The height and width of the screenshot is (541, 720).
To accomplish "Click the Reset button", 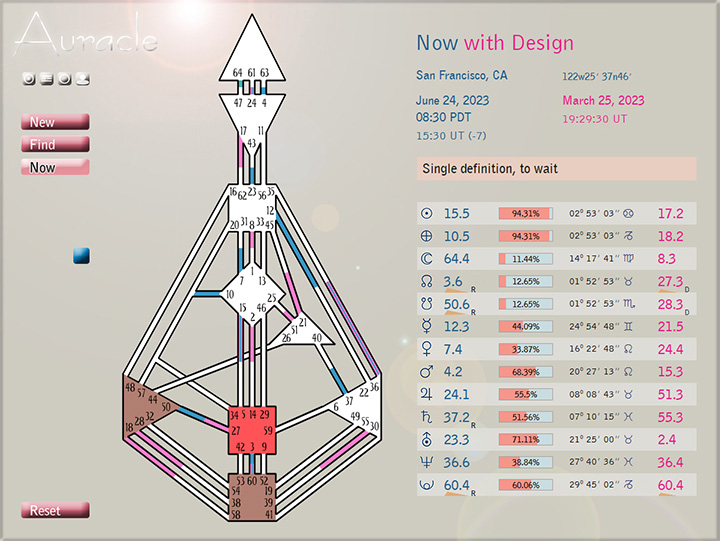I will tap(55, 510).
